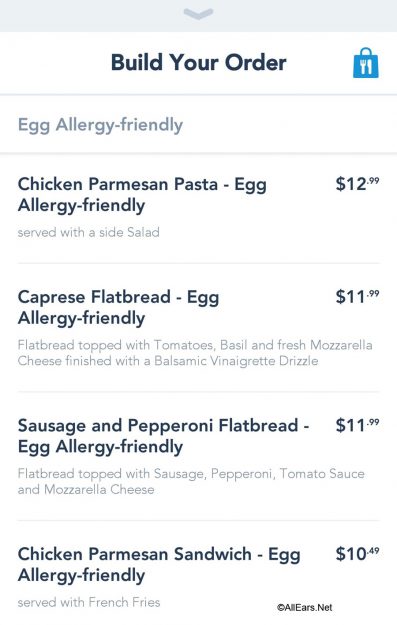Select Chicken Parmesan Sandwich item title
Image resolution: width=397 pixels, height=625 pixels.
[x=159, y=564]
